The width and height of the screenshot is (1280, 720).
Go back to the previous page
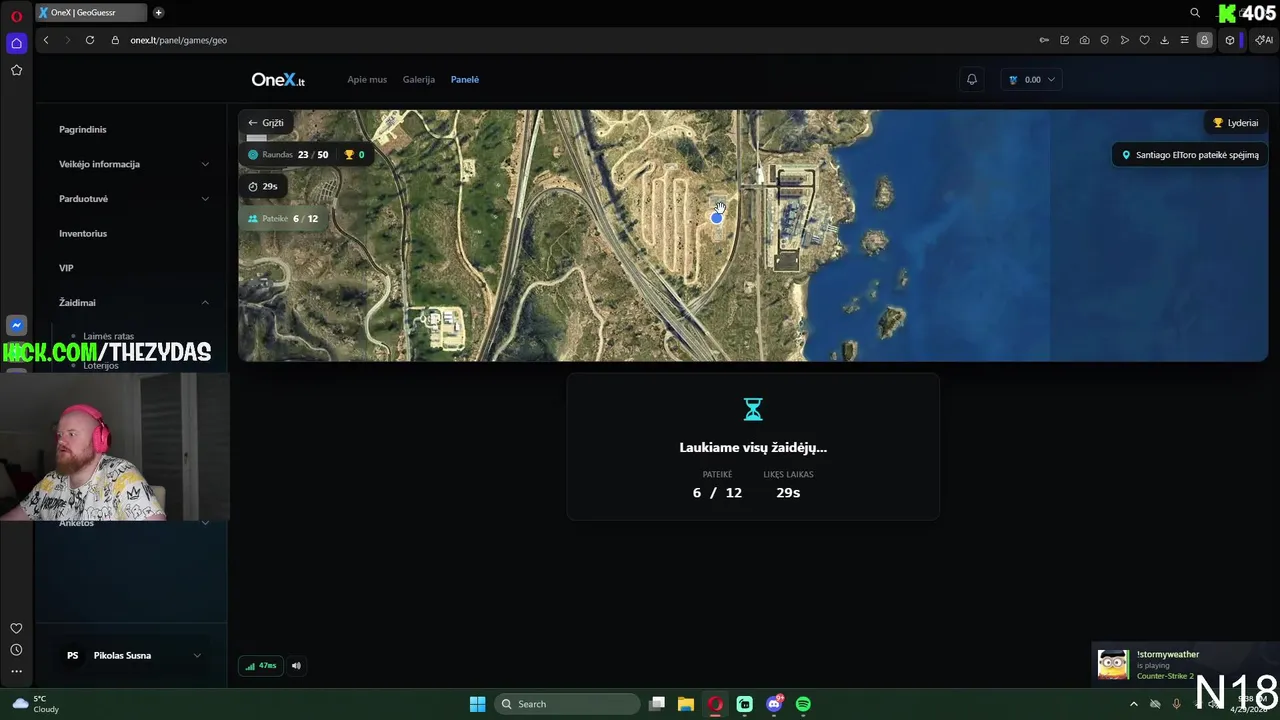46,40
